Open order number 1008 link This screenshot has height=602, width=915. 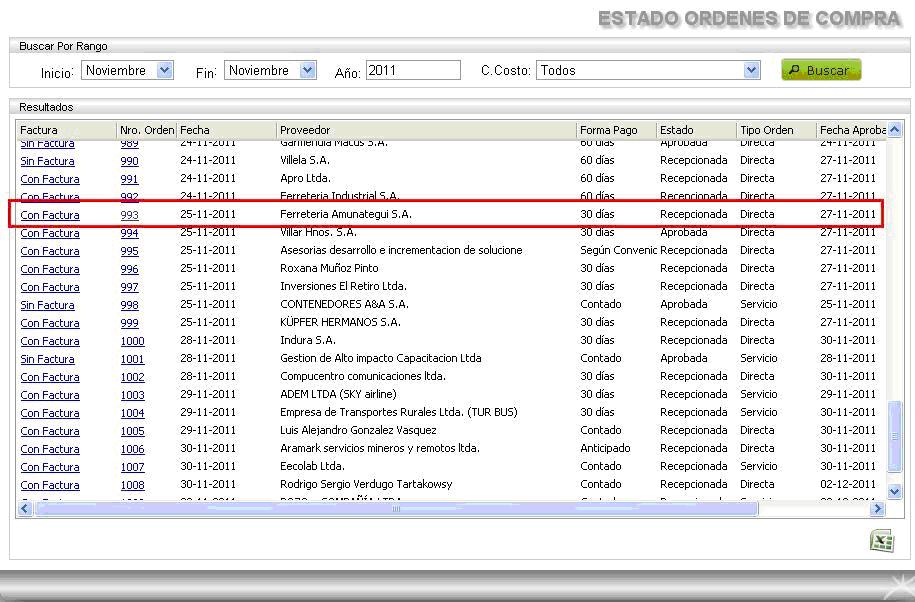point(132,485)
